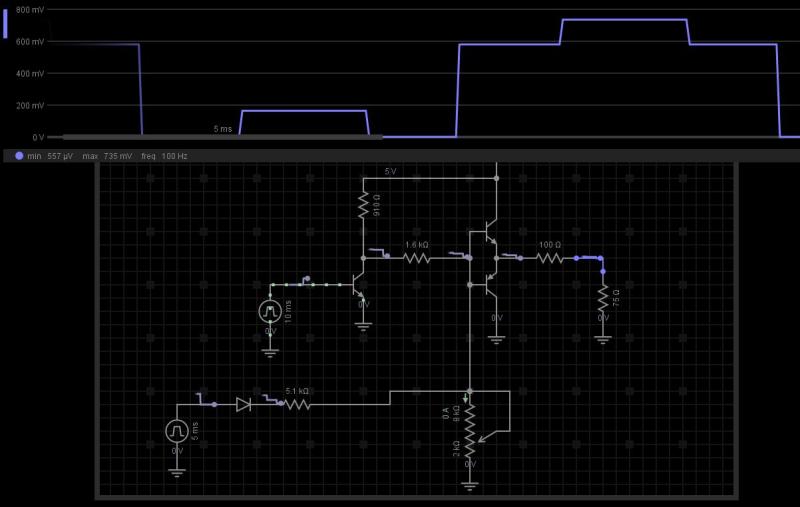The width and height of the screenshot is (800, 507).
Task: Select the 75 Ω load resistor
Action: tap(603, 298)
